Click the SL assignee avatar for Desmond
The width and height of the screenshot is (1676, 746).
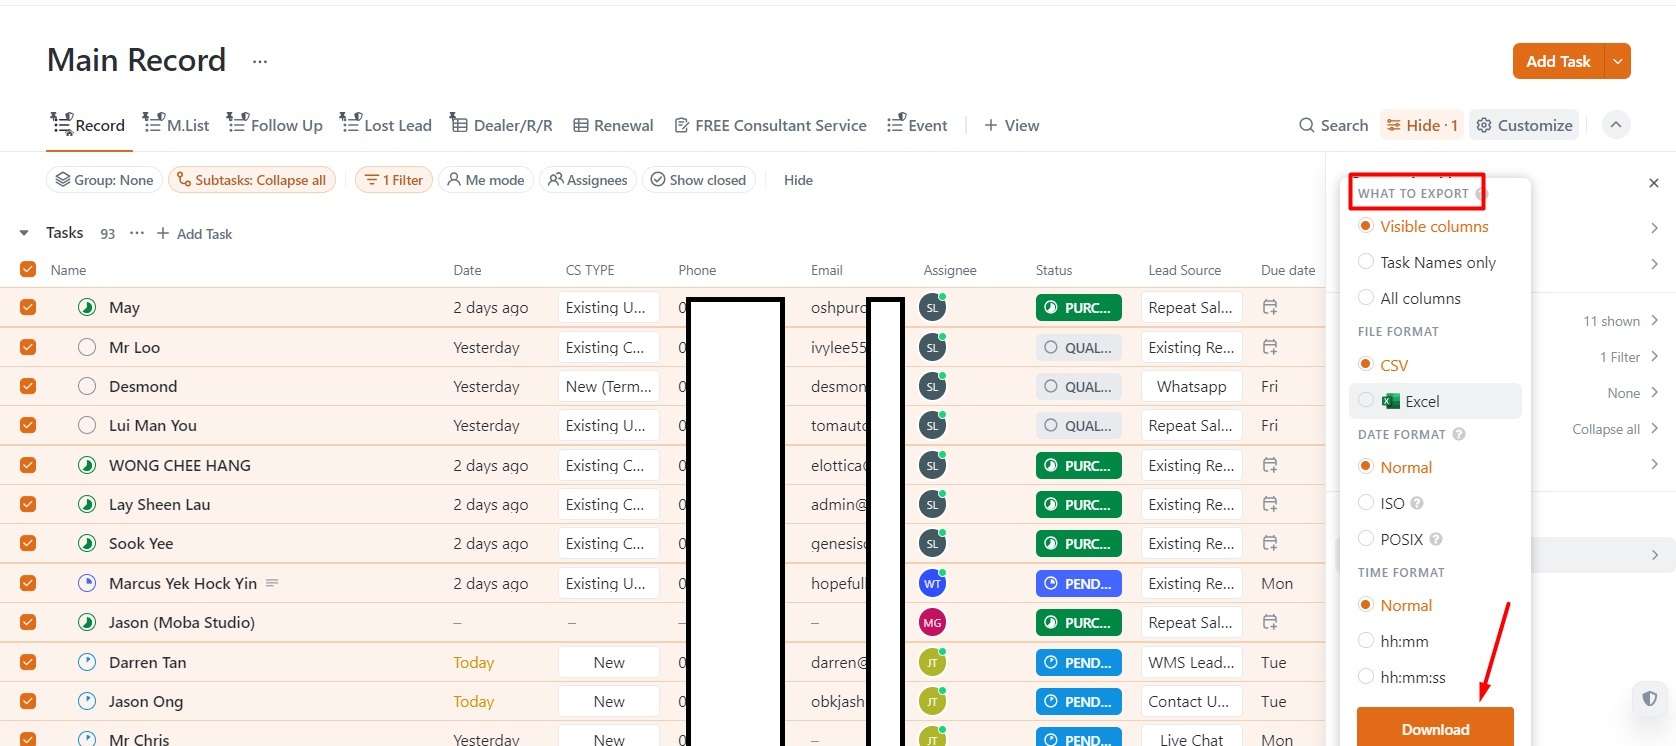932,387
